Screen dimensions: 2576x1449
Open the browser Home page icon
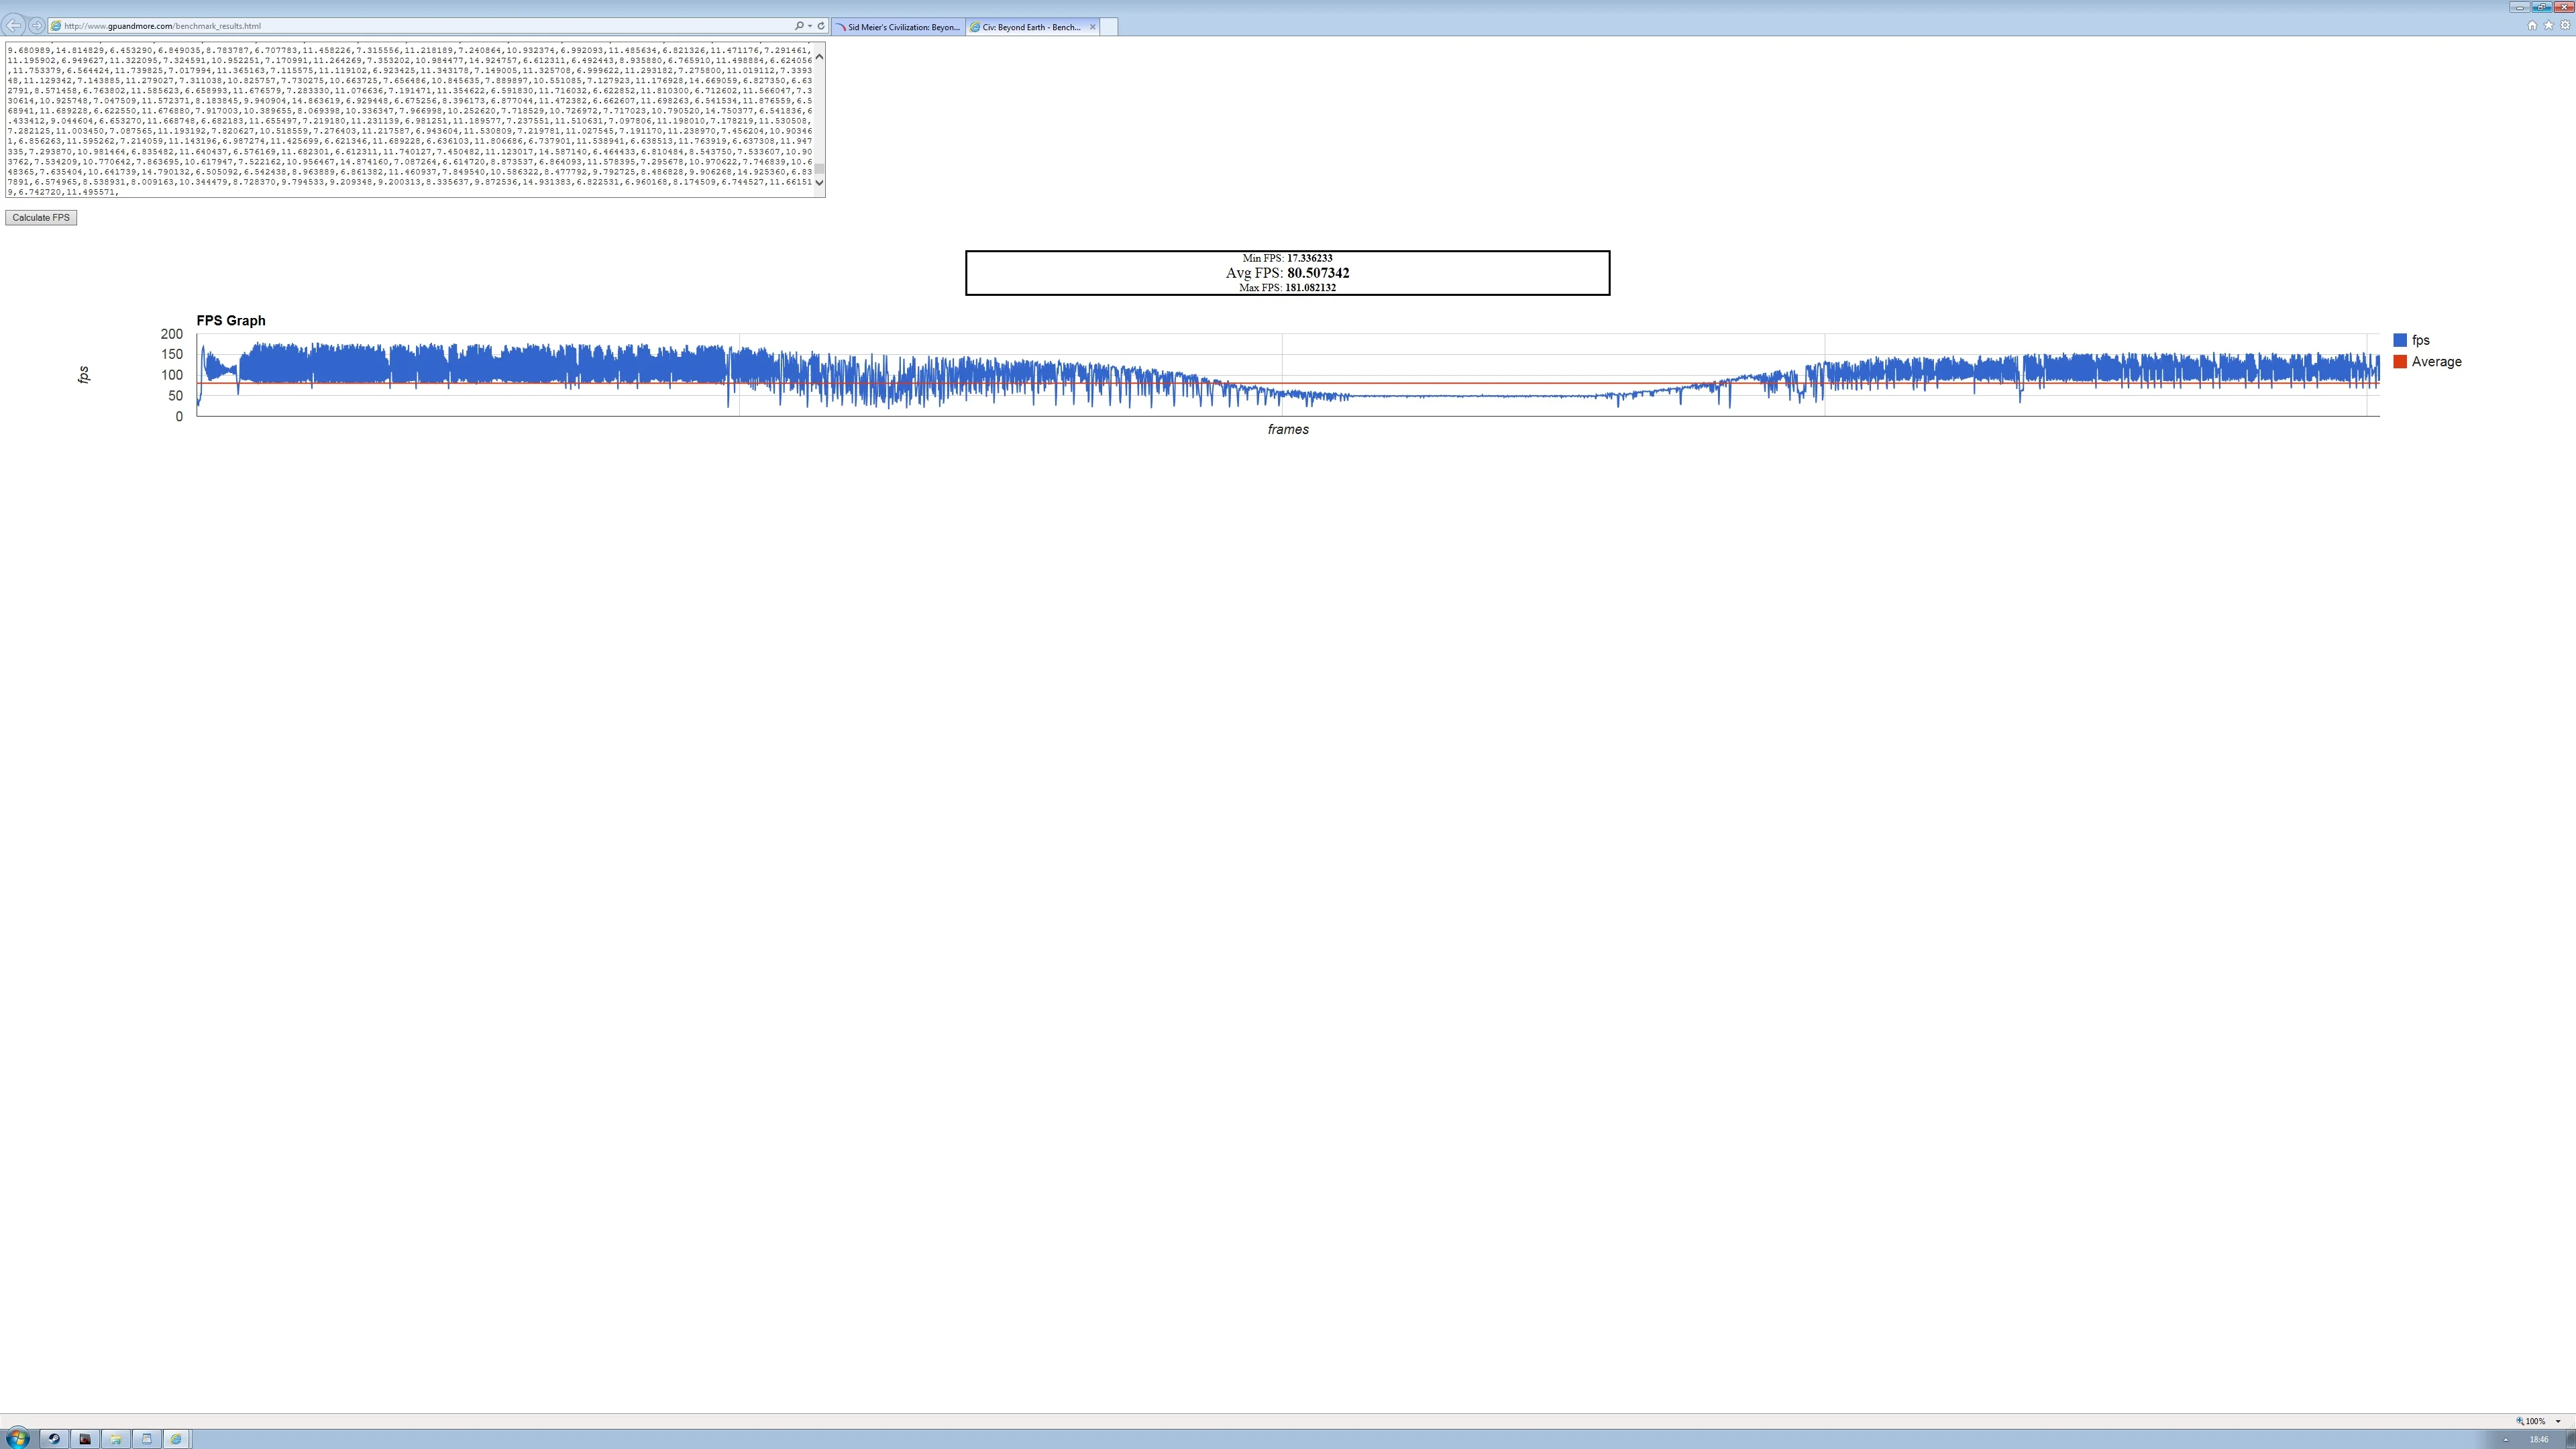point(2532,26)
